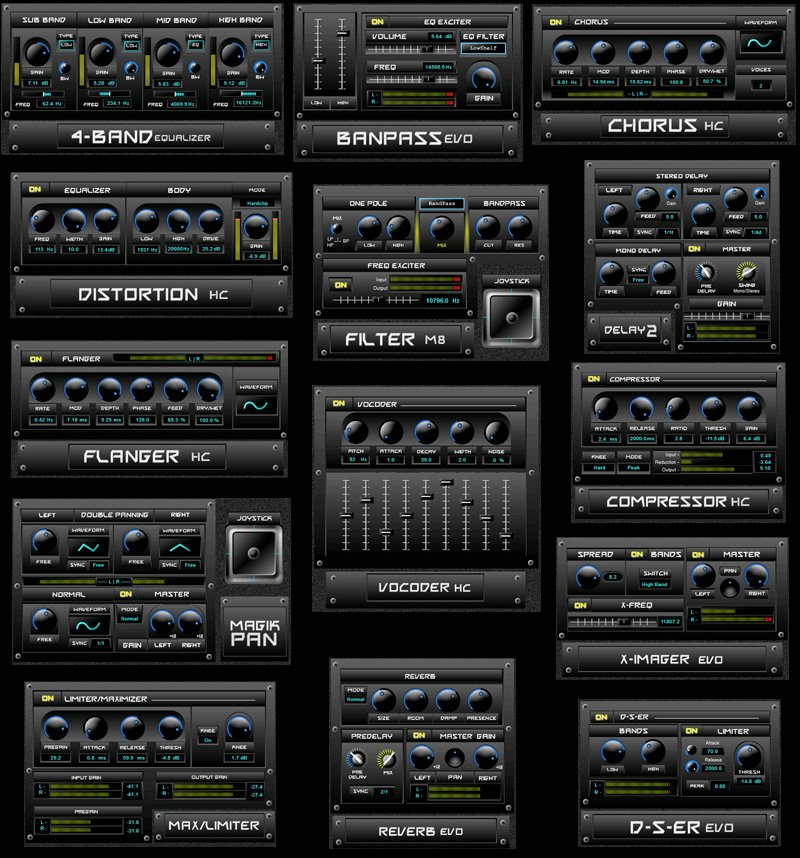Viewport: 800px width, 858px height.
Task: Select the Peak mode box on Compressor HC
Action: click(x=633, y=466)
